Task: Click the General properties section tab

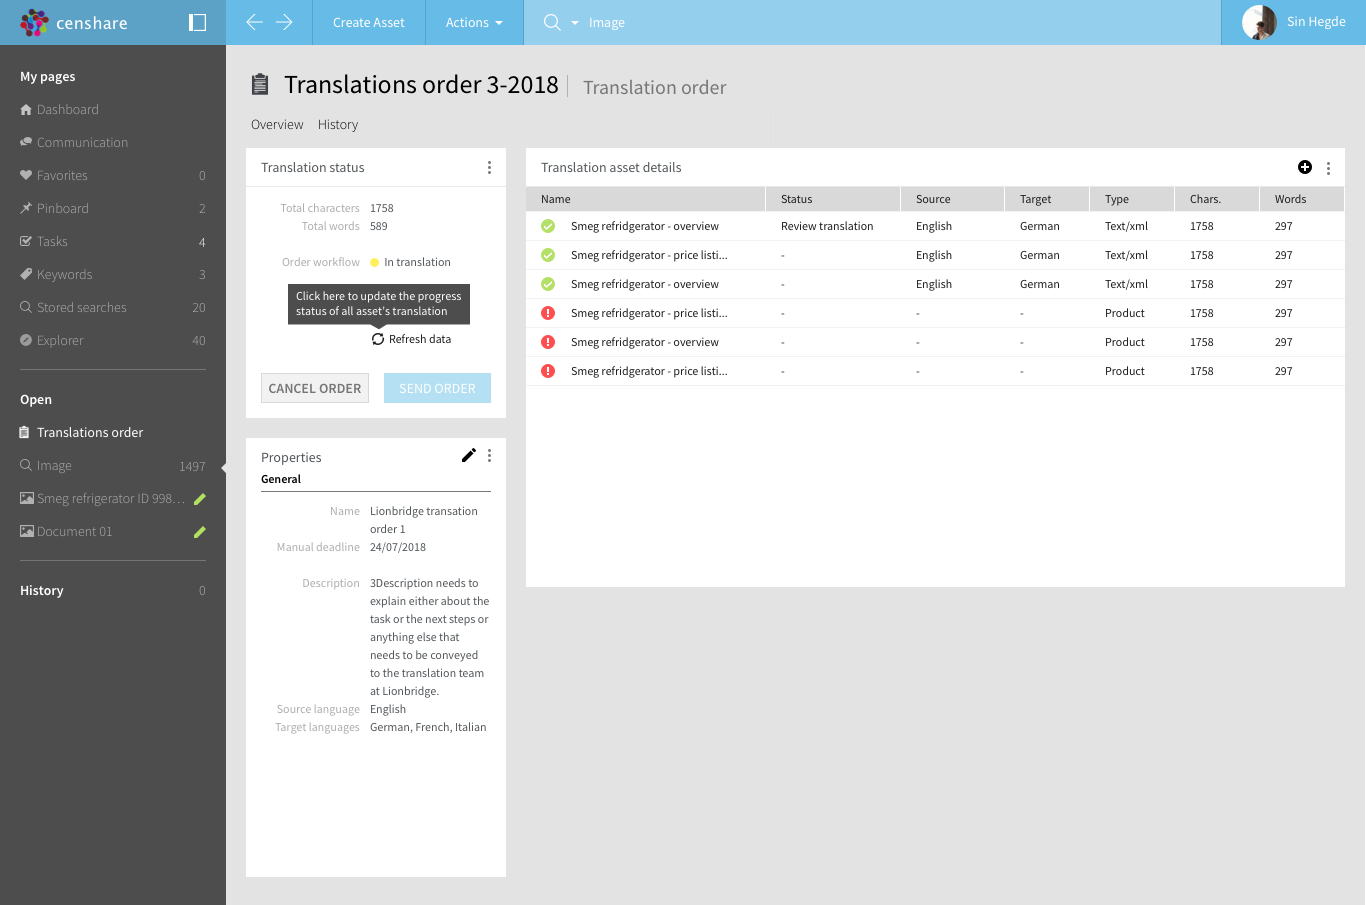Action: 281,480
